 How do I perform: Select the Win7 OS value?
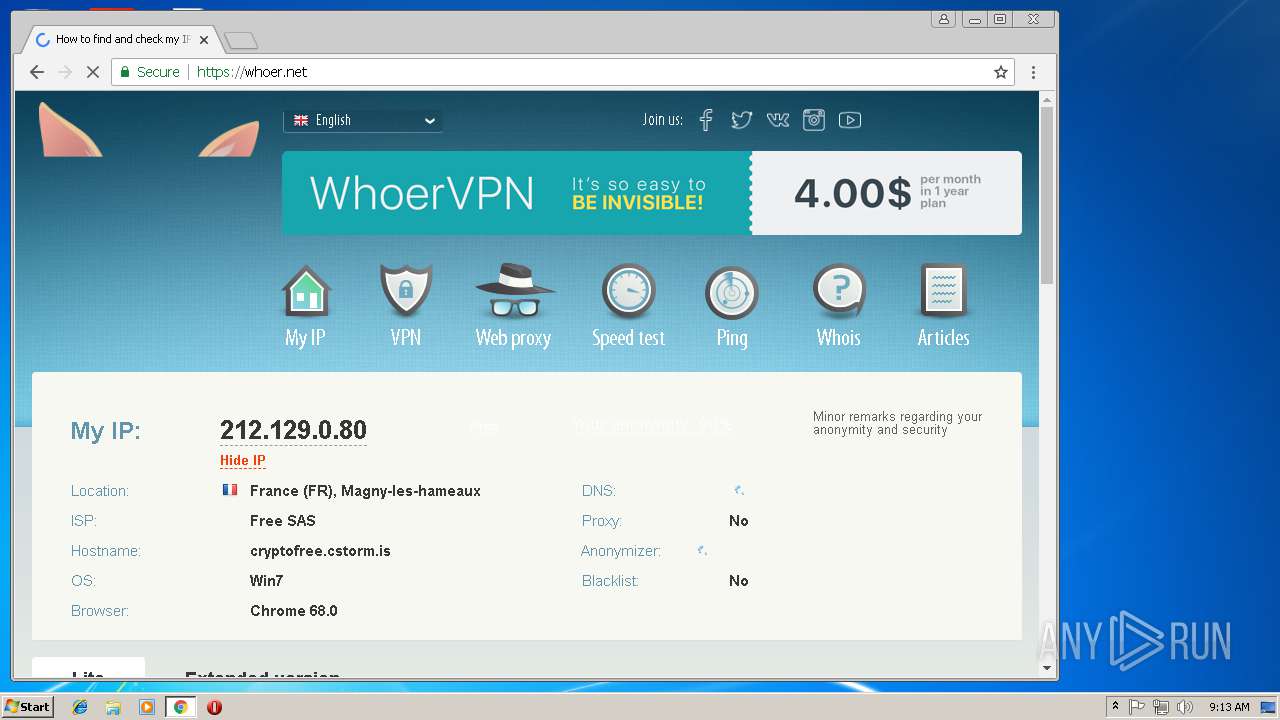(x=267, y=581)
